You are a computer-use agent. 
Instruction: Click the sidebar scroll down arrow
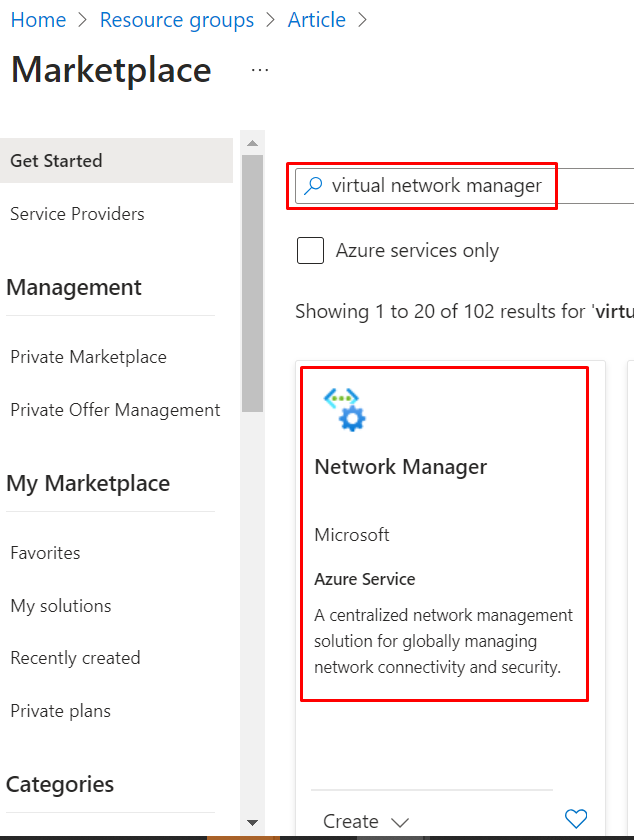[252, 822]
